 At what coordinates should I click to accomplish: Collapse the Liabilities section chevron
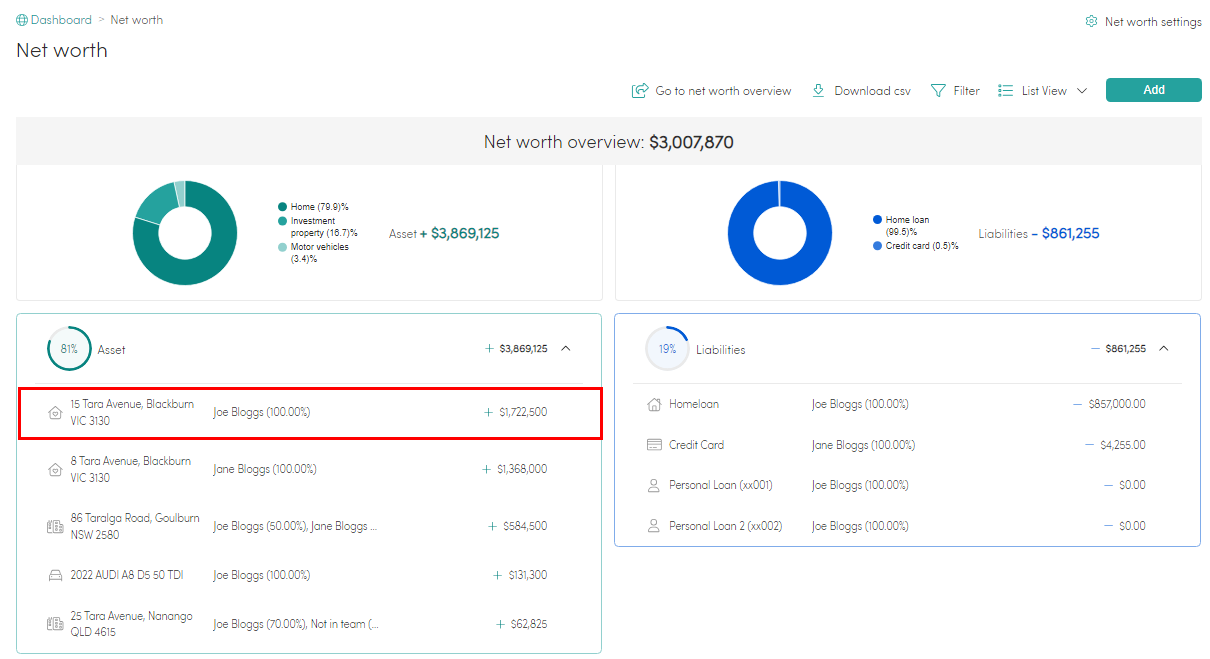click(x=1163, y=349)
